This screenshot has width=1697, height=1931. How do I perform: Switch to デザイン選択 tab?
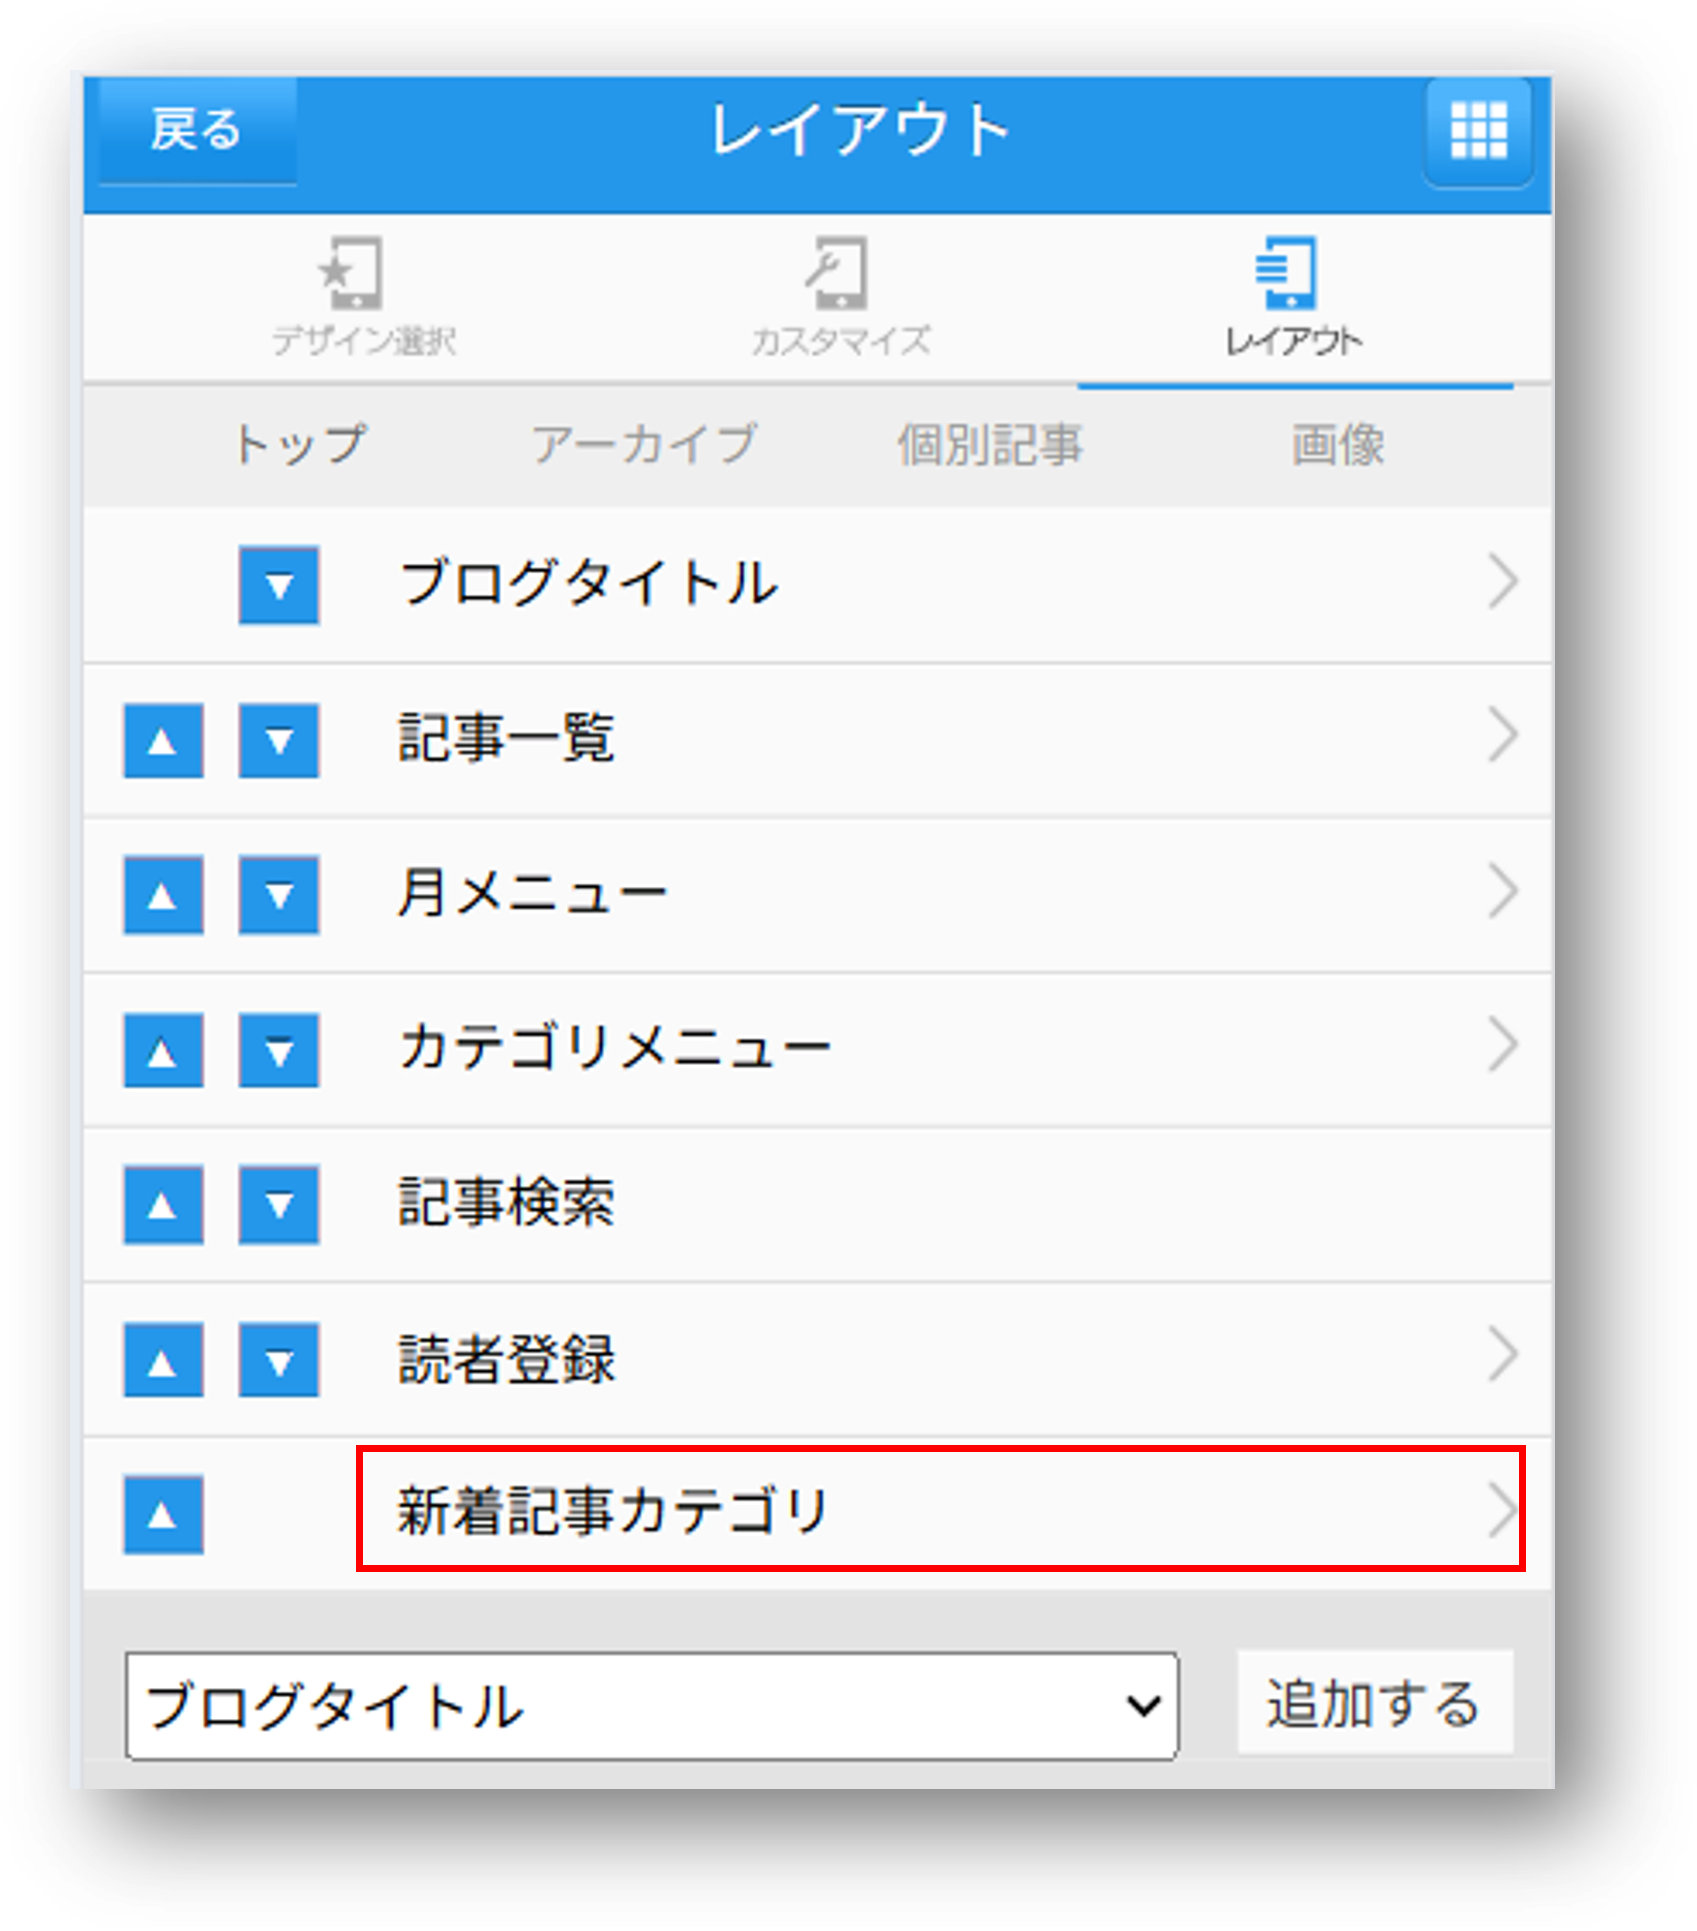pos(364,297)
